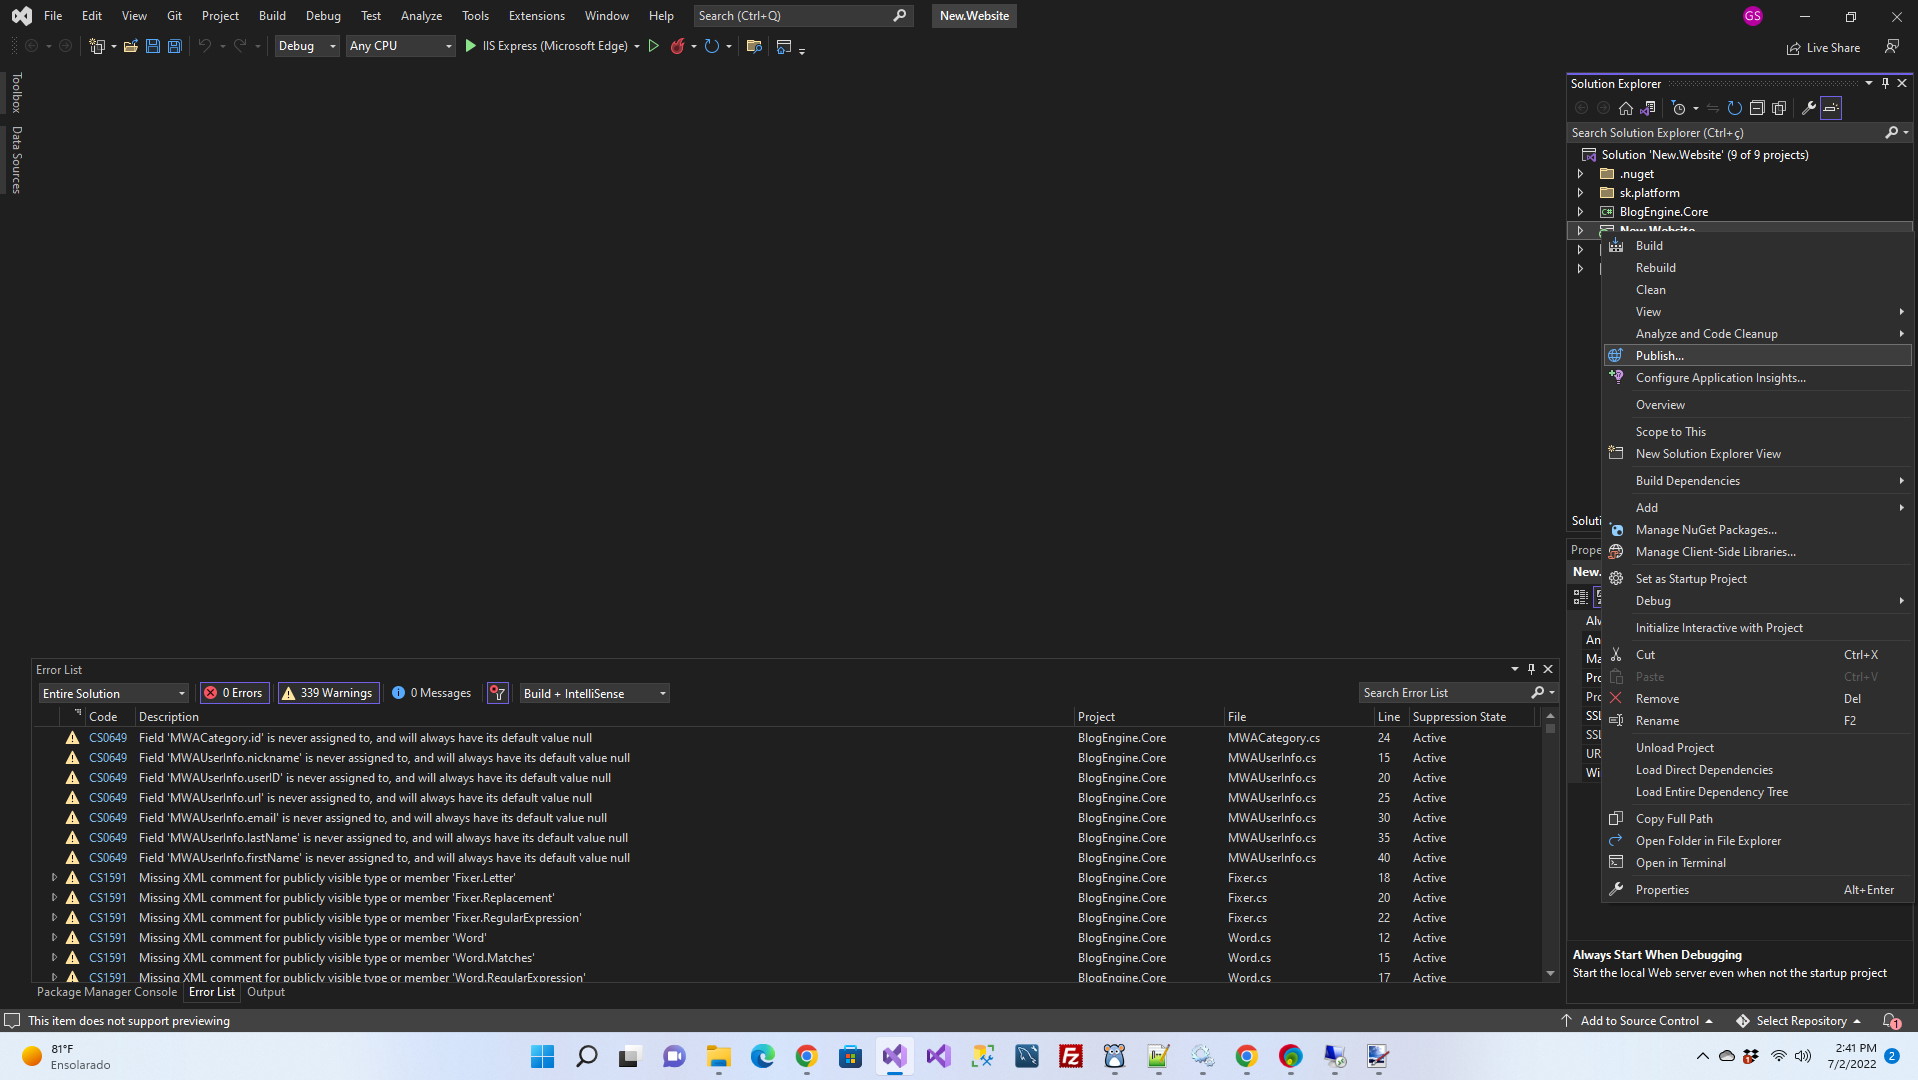Click the Open File folder icon

[x=130, y=46]
